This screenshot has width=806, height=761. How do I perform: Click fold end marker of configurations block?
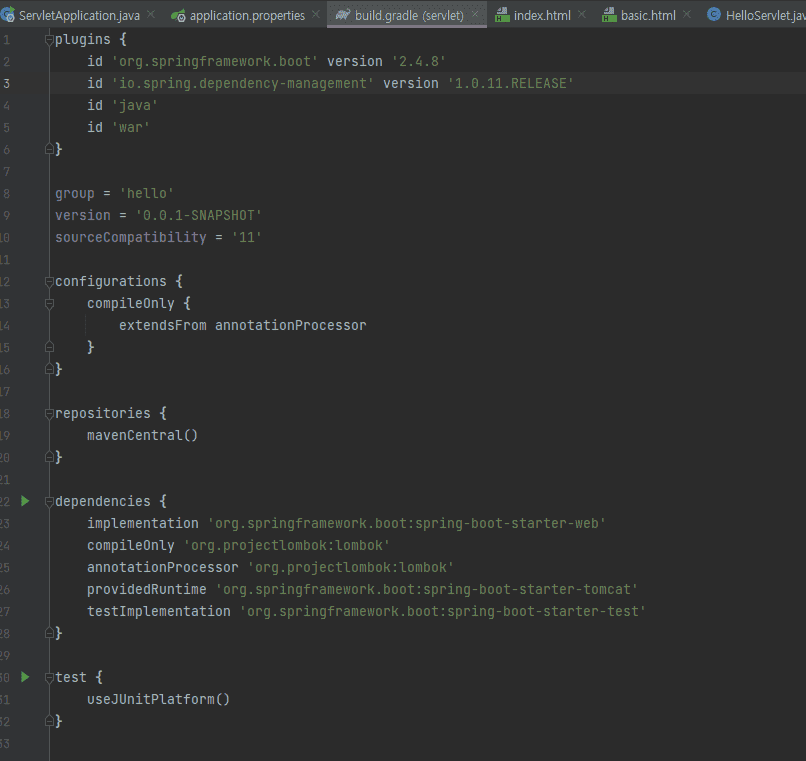click(x=49, y=369)
